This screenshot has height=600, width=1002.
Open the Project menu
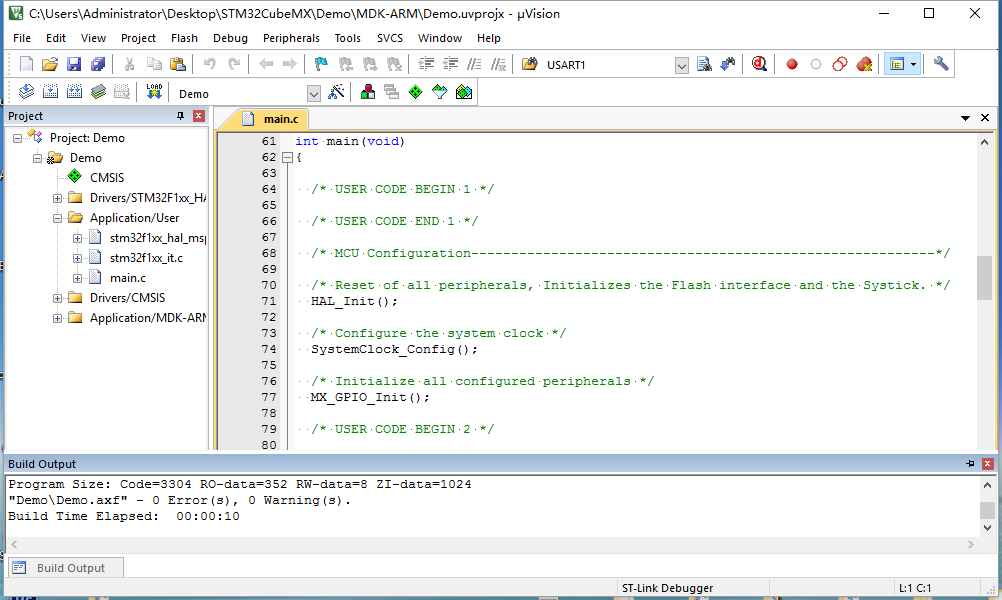(138, 38)
